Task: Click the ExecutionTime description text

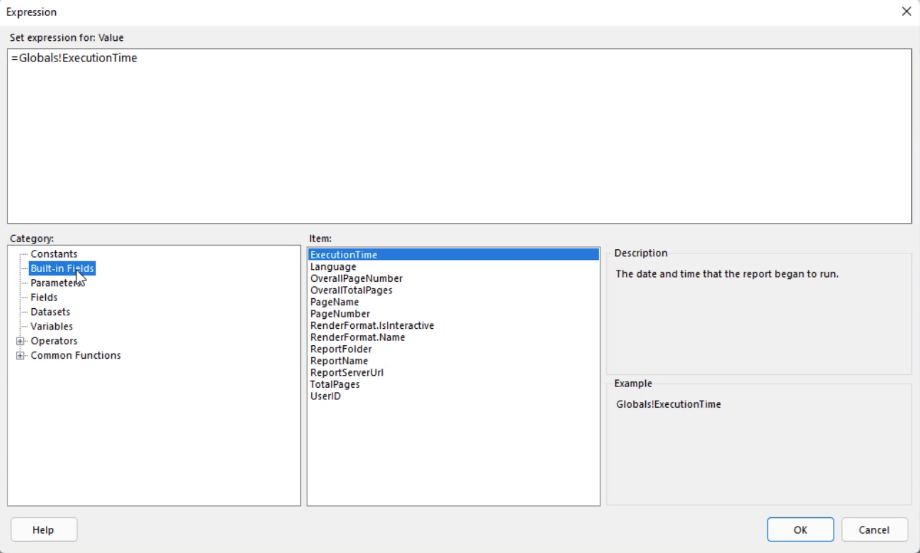Action: pyautogui.click(x=727, y=274)
